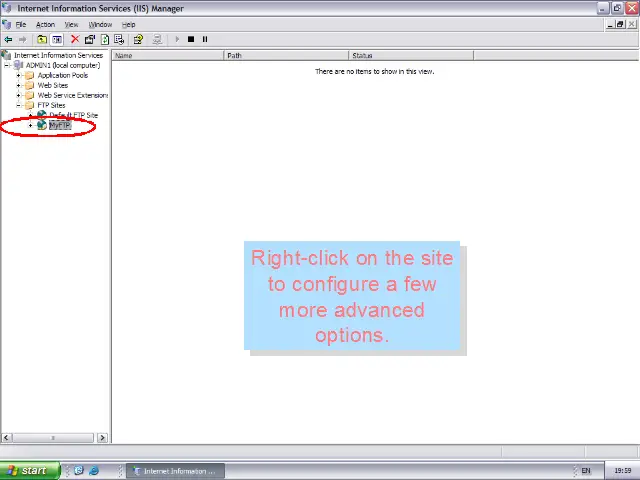Viewport: 640px width, 480px height.
Task: Expand the Default FTP Site node
Action: [30, 116]
